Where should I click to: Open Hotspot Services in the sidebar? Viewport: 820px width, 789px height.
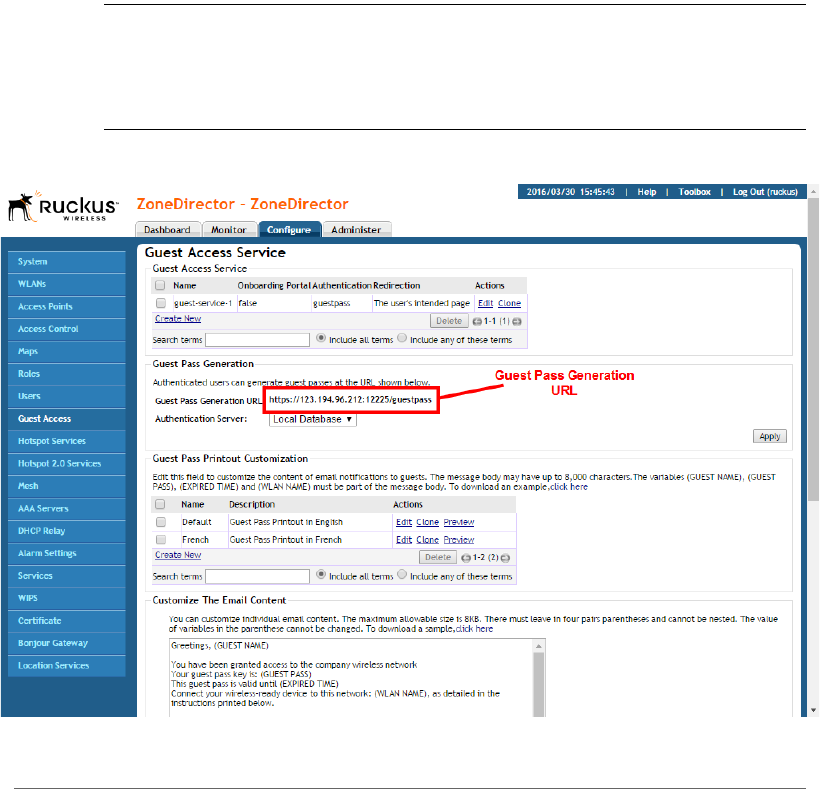click(67, 441)
